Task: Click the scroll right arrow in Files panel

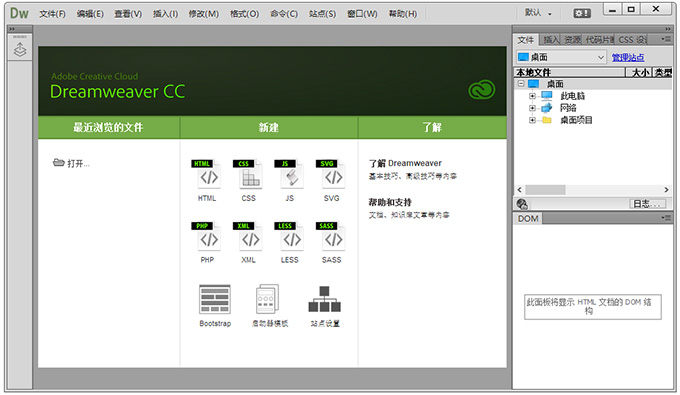Action: click(x=667, y=189)
